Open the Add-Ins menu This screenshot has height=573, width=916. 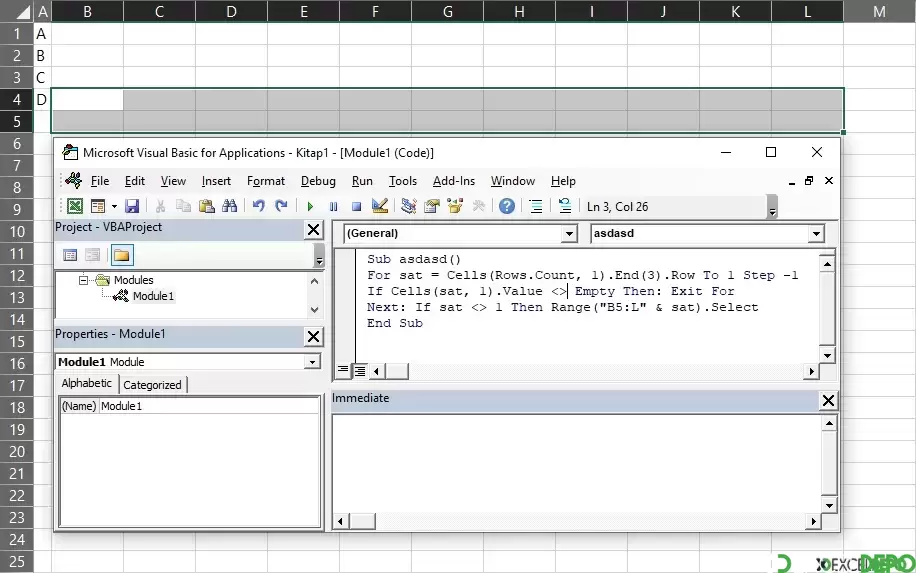[454, 181]
